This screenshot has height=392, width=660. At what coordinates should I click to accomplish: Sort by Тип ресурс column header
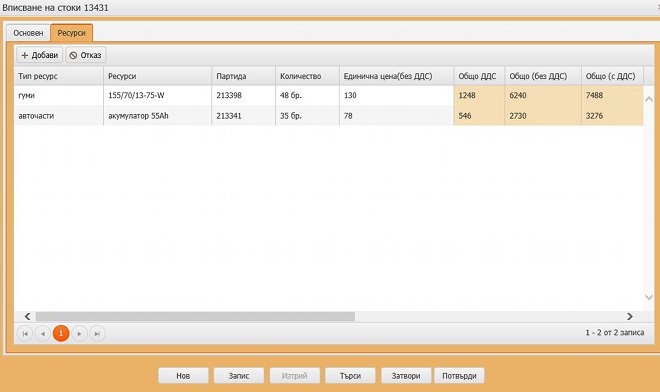59,76
